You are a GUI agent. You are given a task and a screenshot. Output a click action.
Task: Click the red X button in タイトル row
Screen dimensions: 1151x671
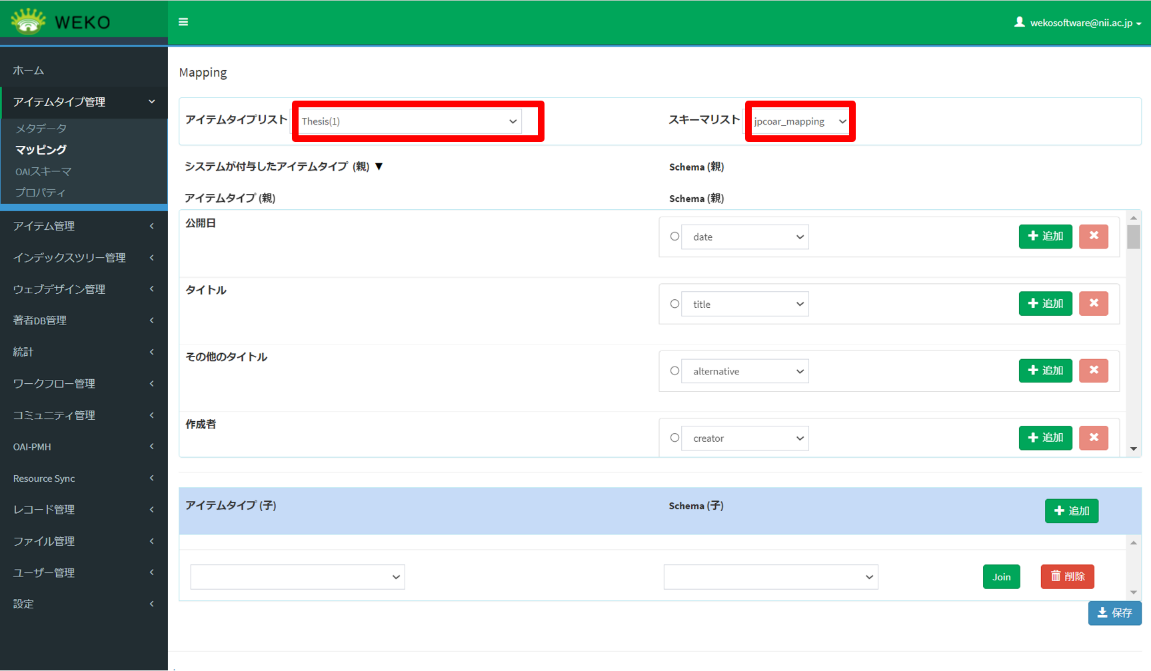(1093, 303)
